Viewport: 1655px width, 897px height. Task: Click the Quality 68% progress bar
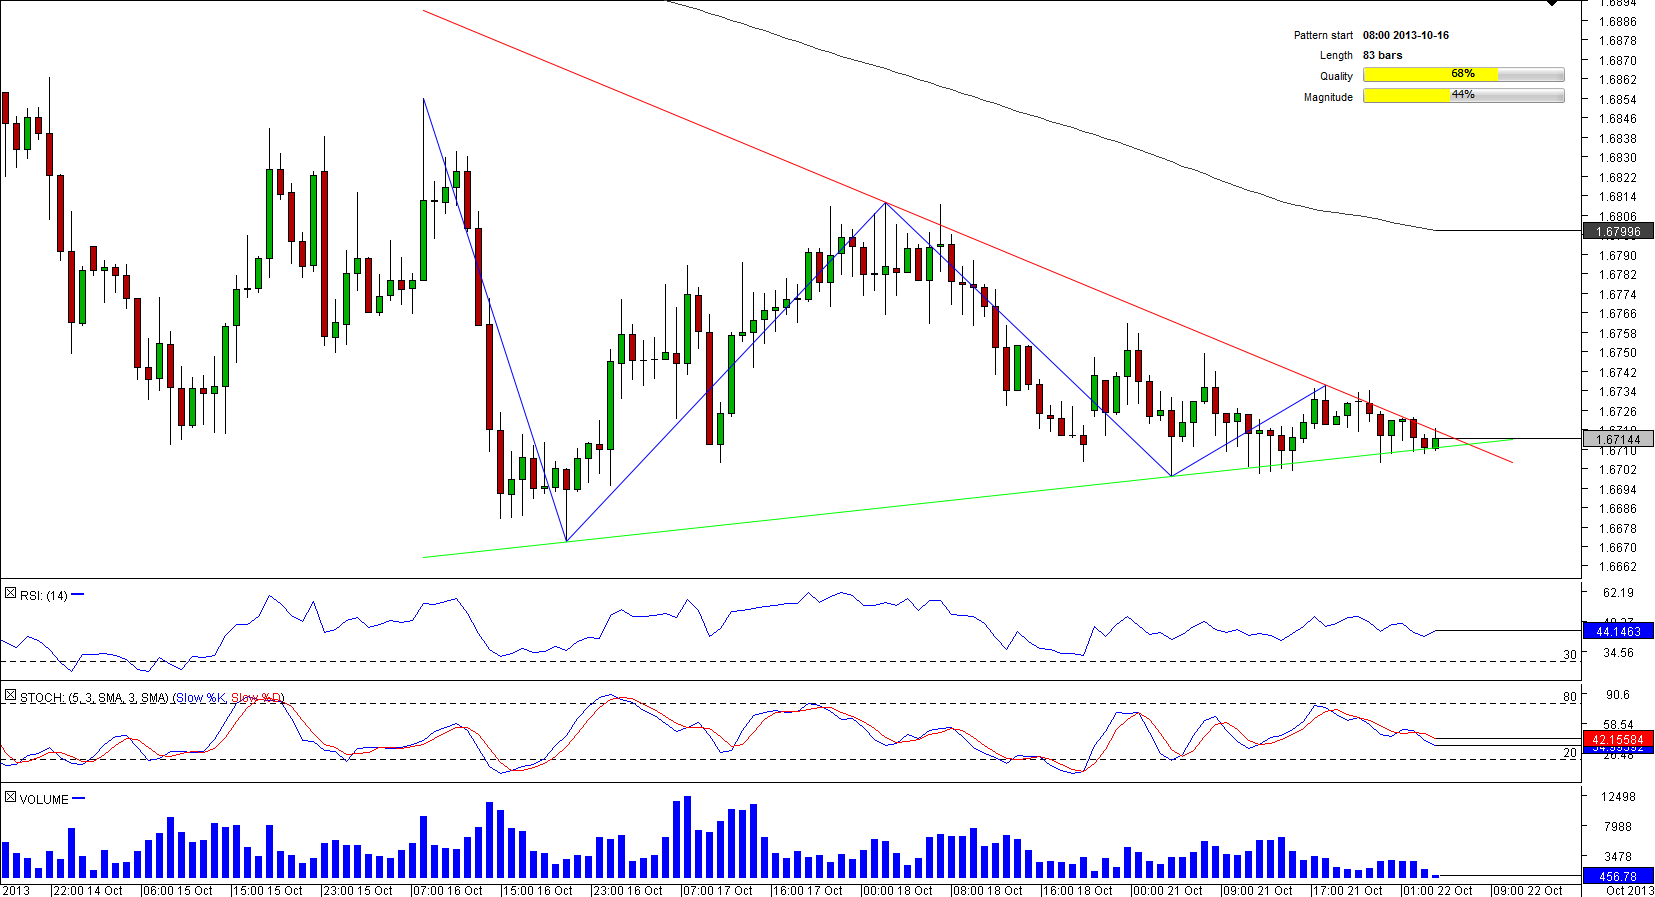click(1464, 75)
